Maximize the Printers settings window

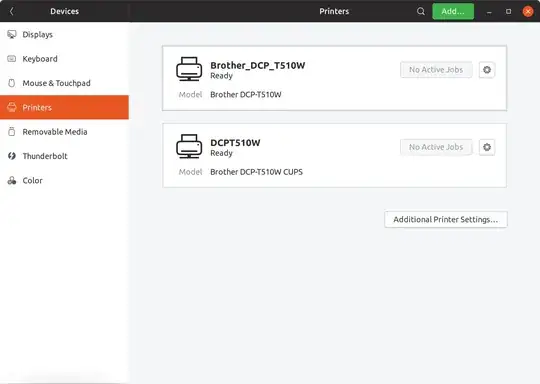508,11
